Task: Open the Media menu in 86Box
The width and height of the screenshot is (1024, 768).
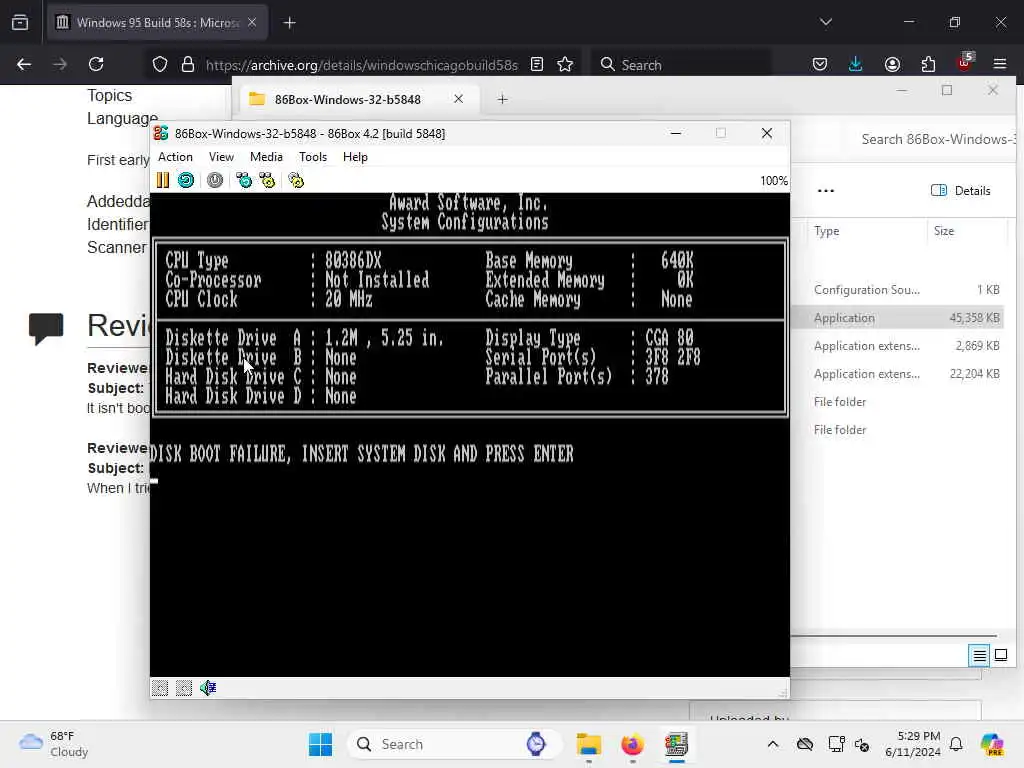Action: click(266, 157)
